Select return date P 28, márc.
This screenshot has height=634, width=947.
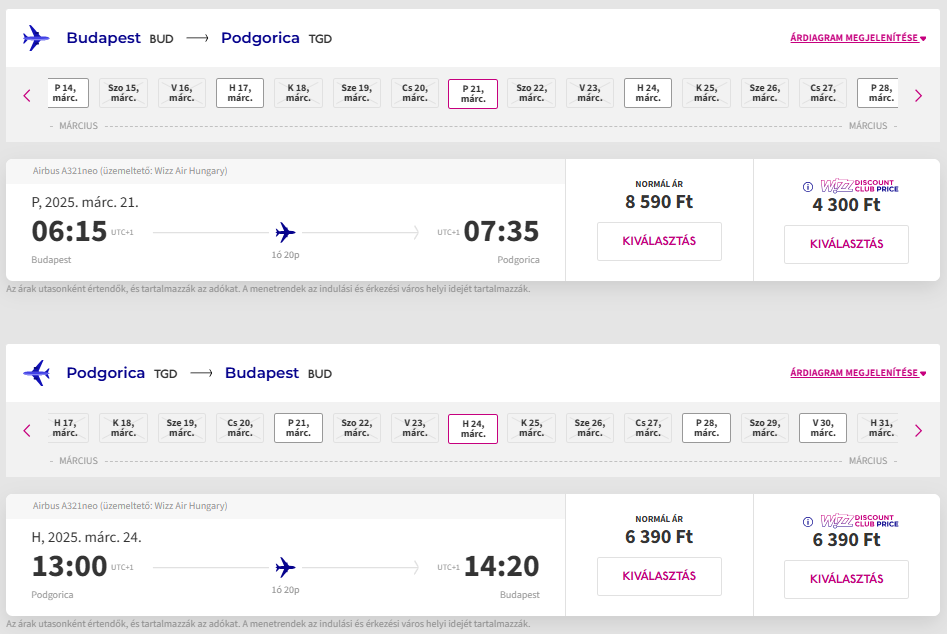(706, 428)
